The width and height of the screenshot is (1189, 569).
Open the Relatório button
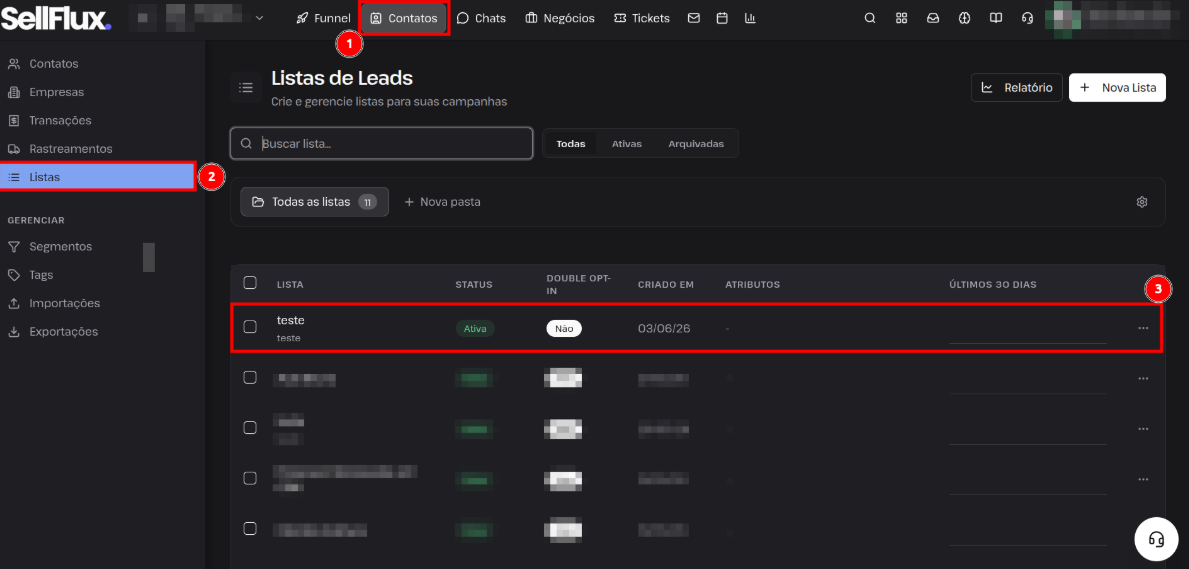[1017, 87]
